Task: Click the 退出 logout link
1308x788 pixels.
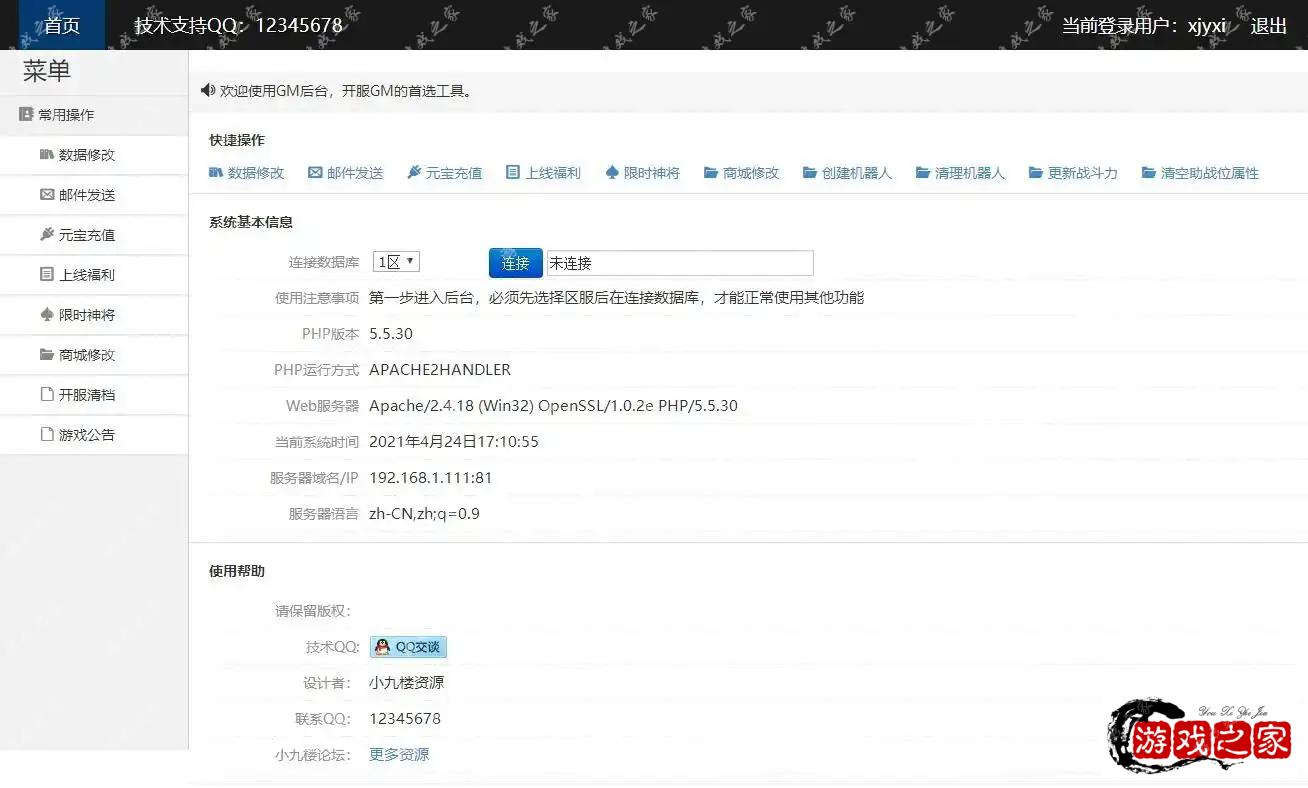Action: pos(1268,26)
